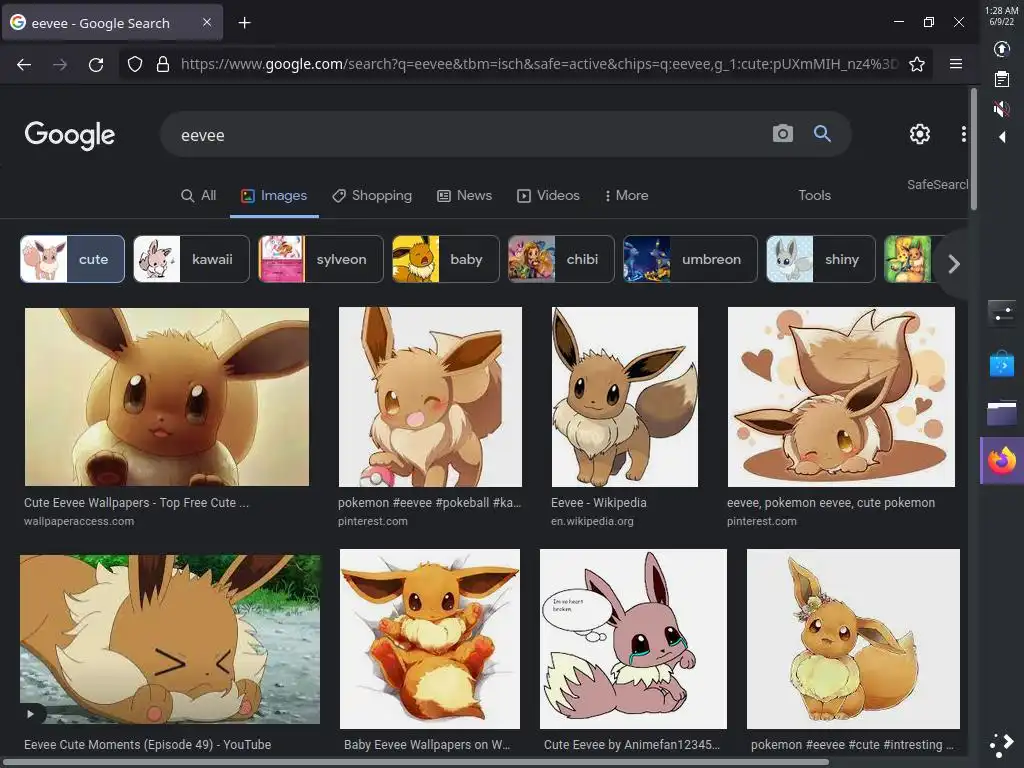The image size is (1024, 768).
Task: Open the Google apps dots menu
Action: pyautogui.click(x=963, y=134)
